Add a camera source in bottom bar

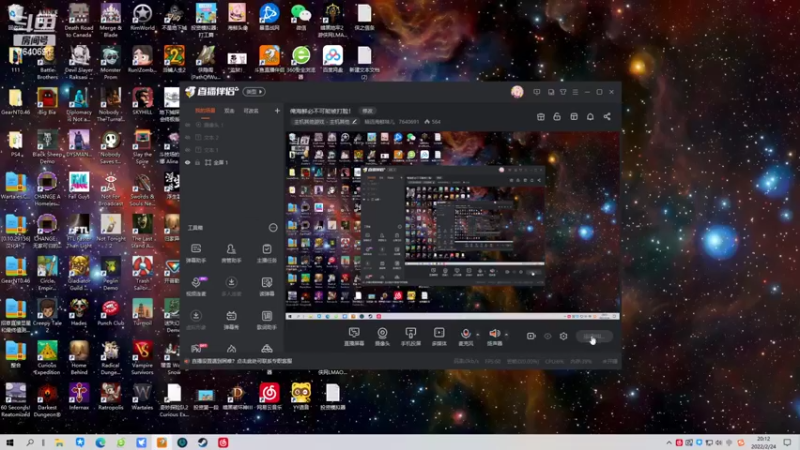tap(382, 337)
